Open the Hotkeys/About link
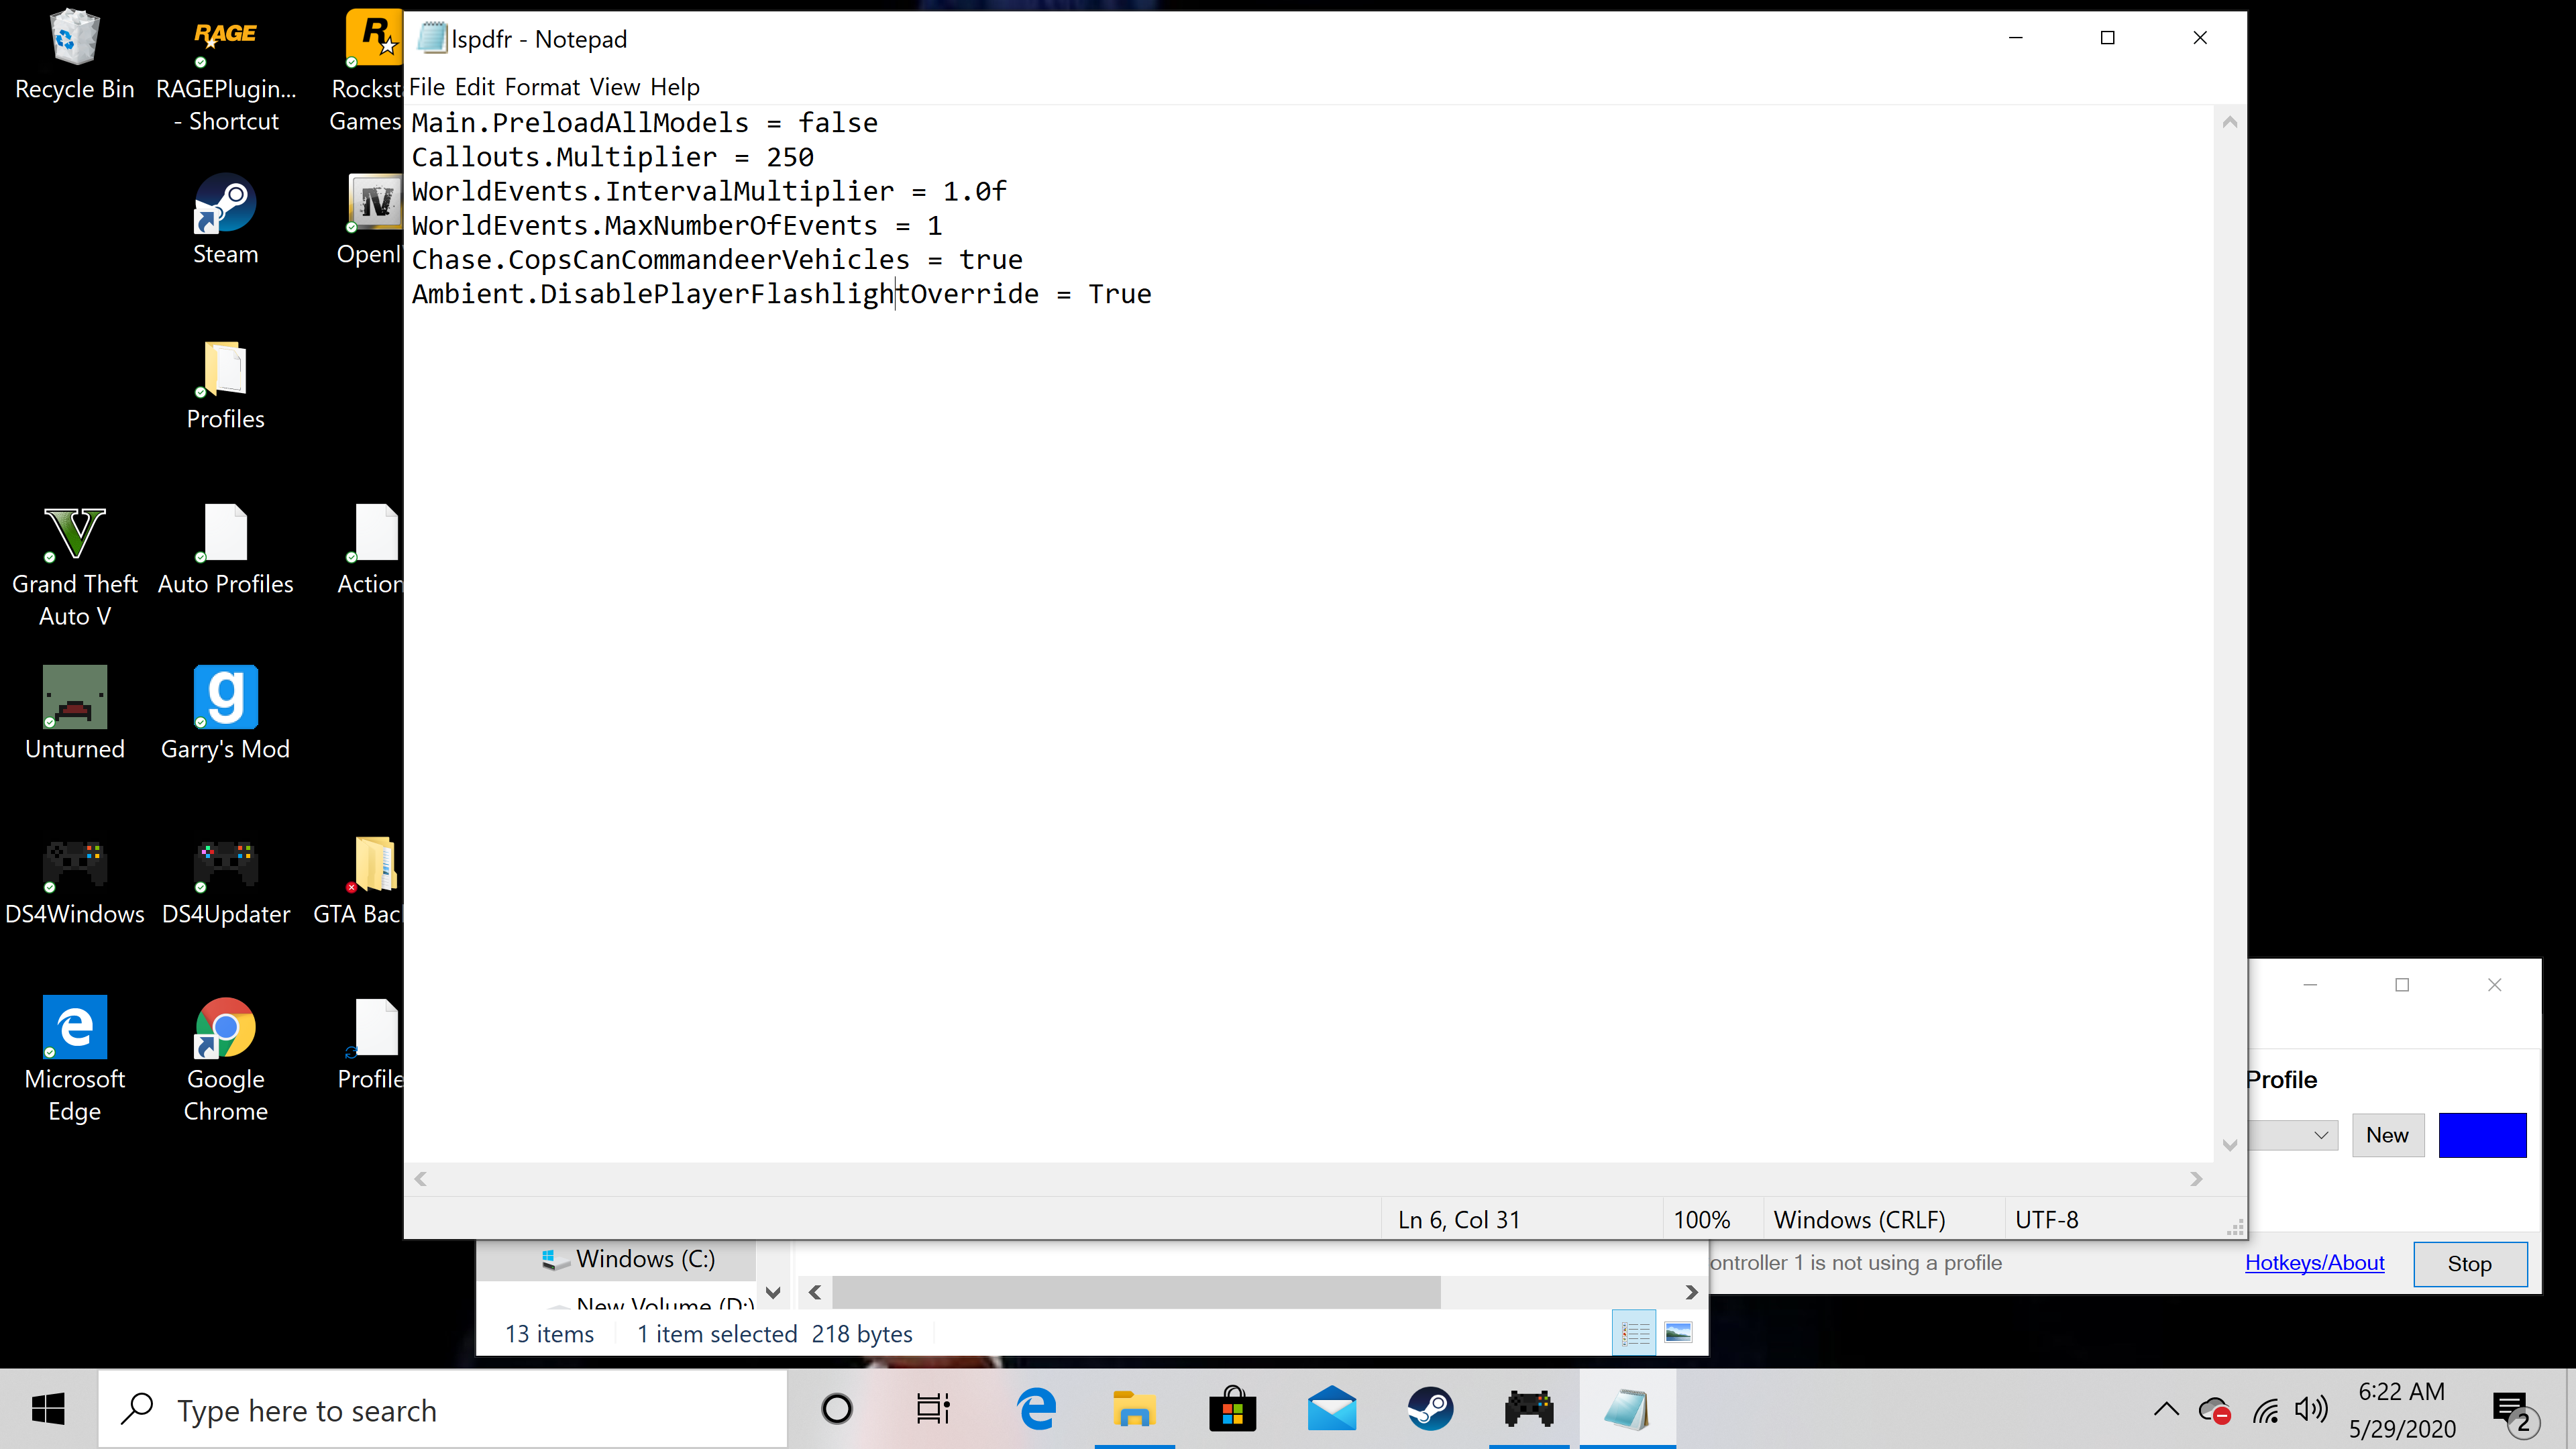 [2314, 1262]
